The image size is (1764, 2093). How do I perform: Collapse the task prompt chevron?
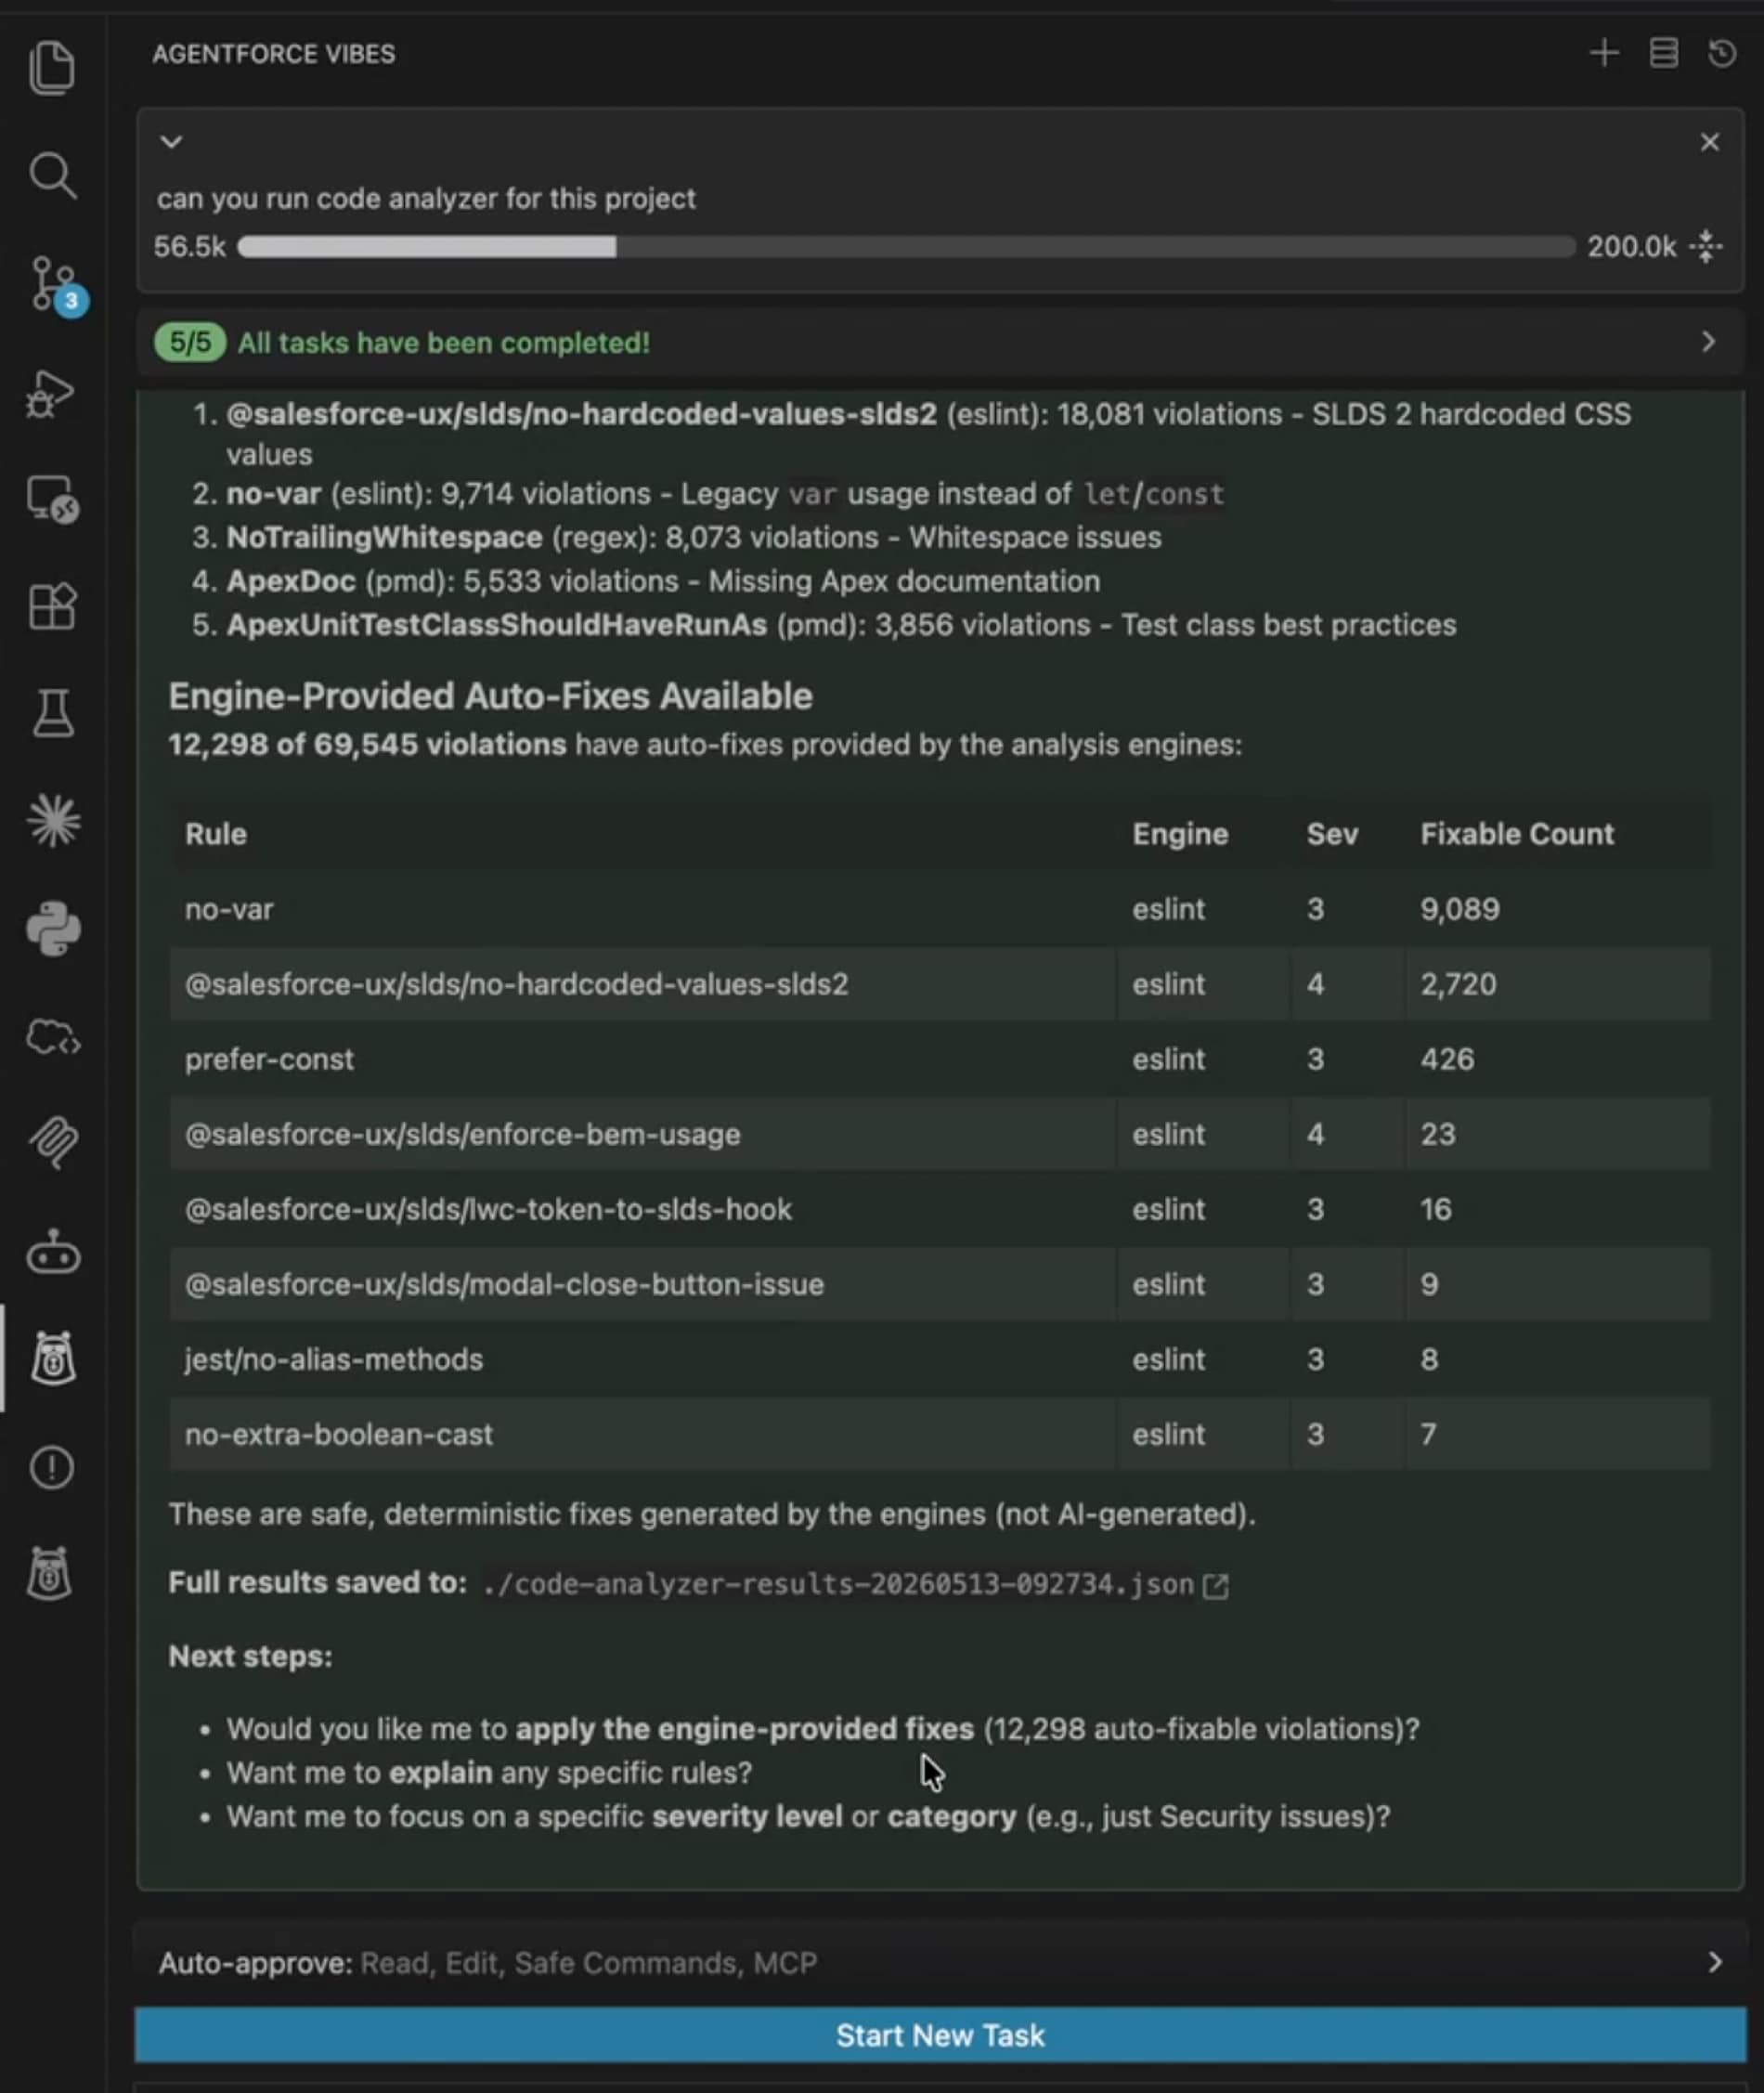[x=172, y=142]
